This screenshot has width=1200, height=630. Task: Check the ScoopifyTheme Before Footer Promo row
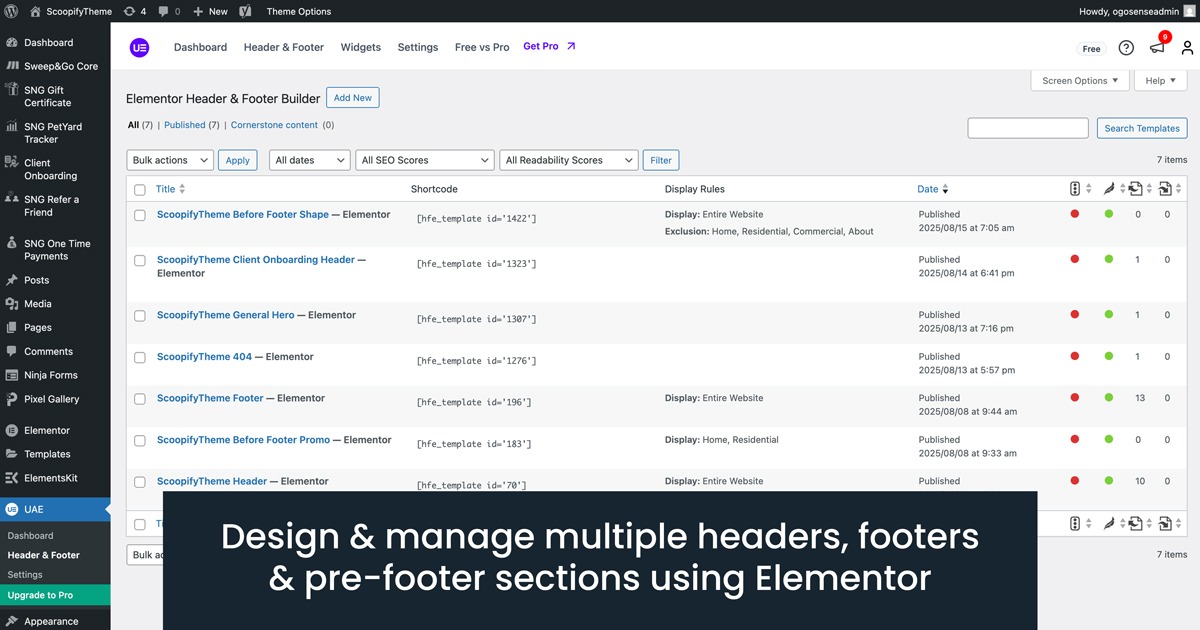click(x=140, y=440)
